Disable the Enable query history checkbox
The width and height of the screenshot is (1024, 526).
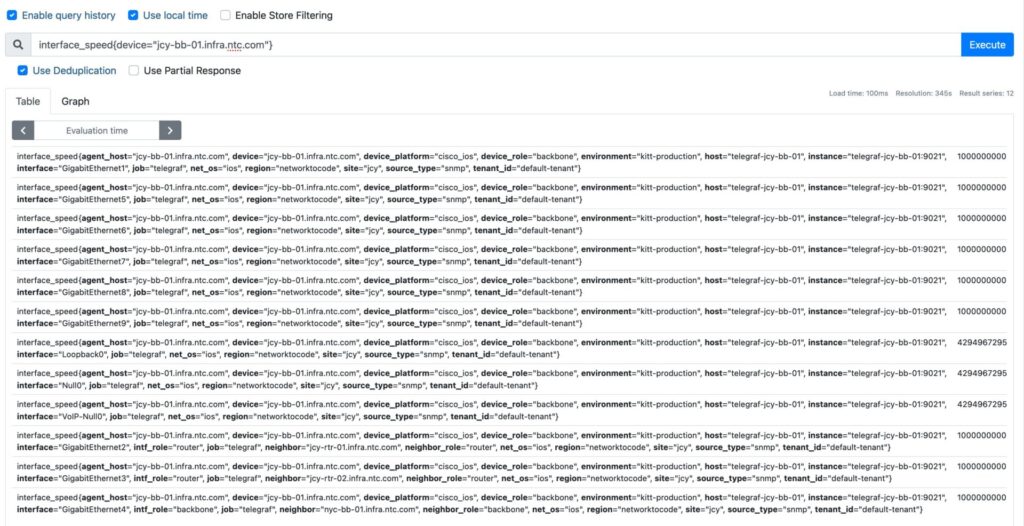point(12,16)
